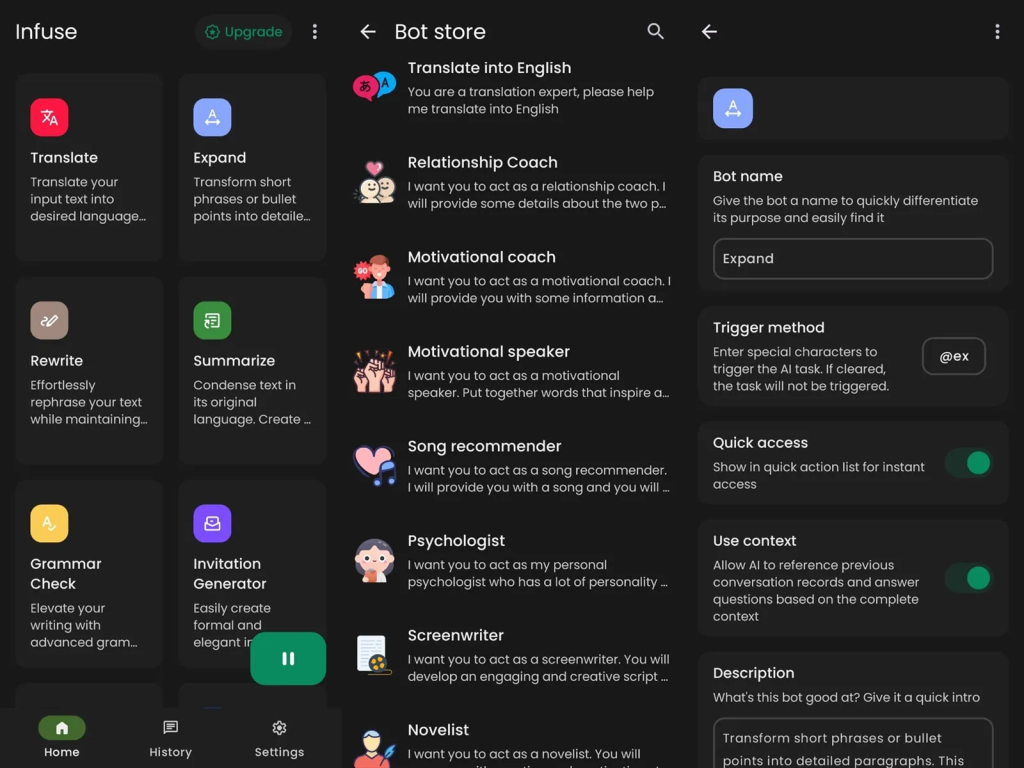Open the Translate bot icon

click(49, 117)
